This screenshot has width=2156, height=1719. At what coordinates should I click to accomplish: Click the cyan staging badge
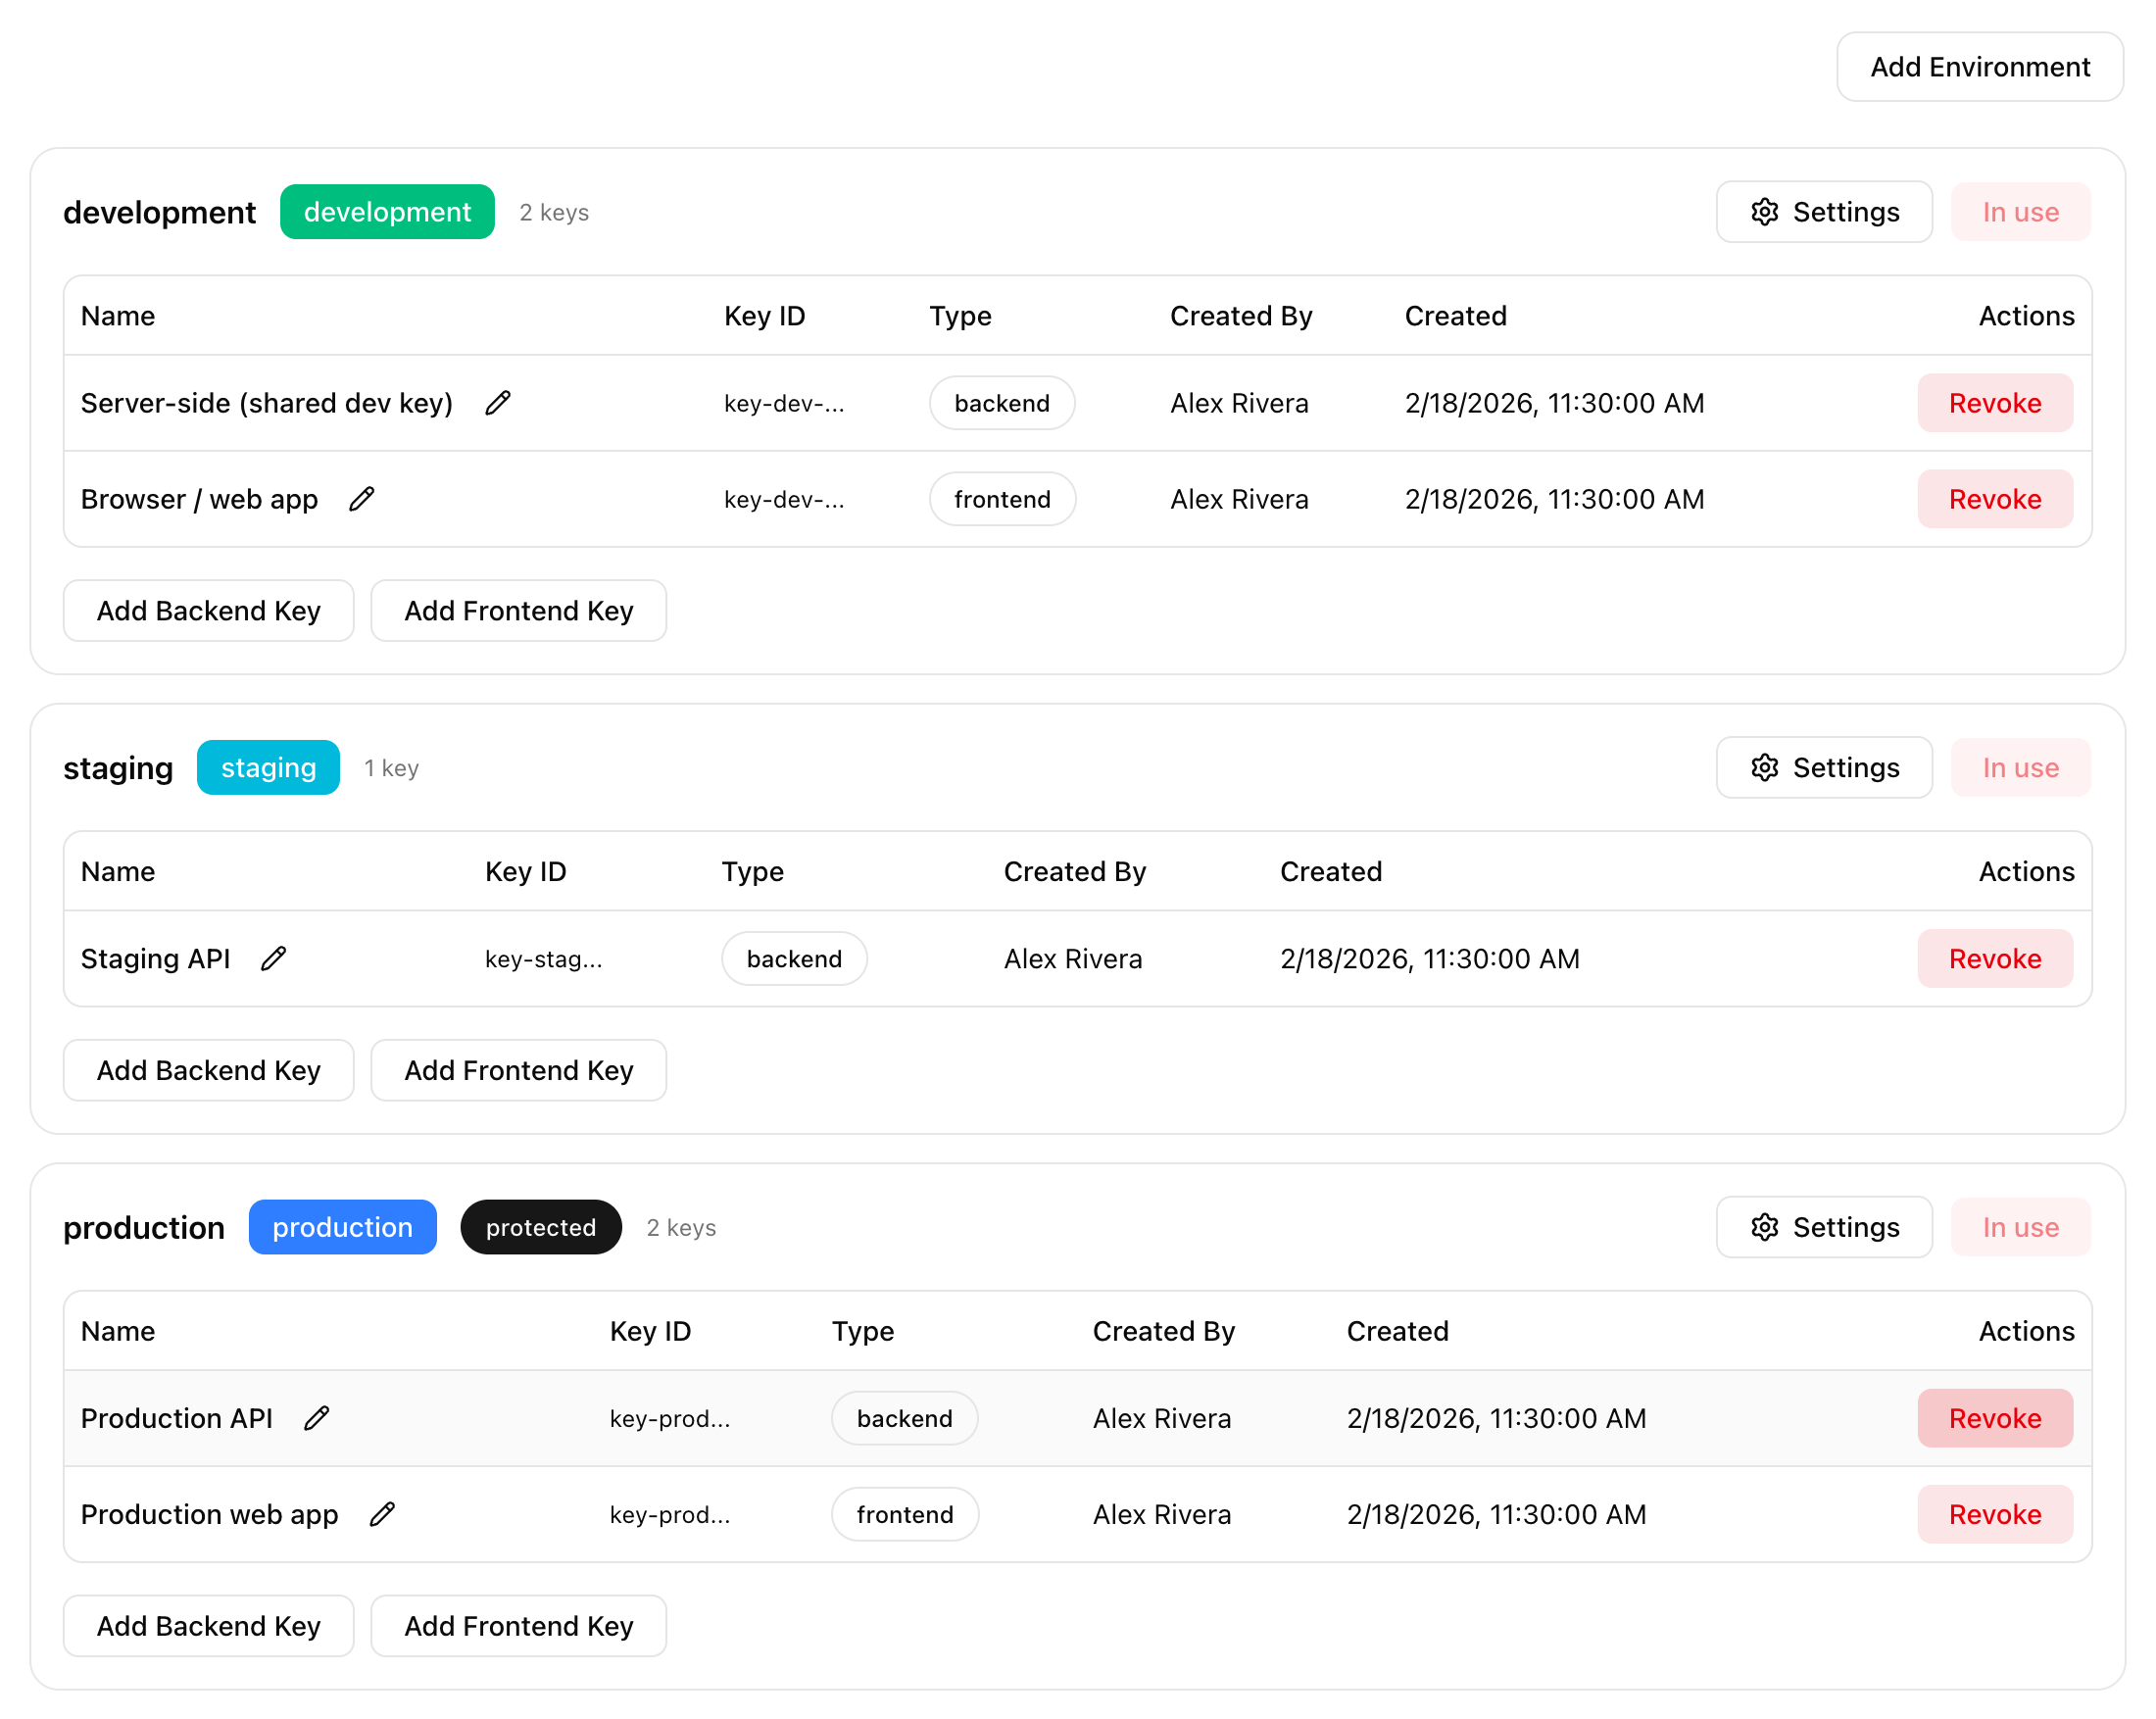268,767
